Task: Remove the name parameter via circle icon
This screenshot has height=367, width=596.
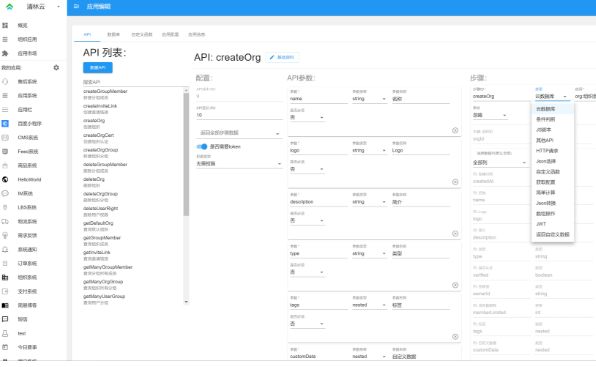Action: point(455,130)
